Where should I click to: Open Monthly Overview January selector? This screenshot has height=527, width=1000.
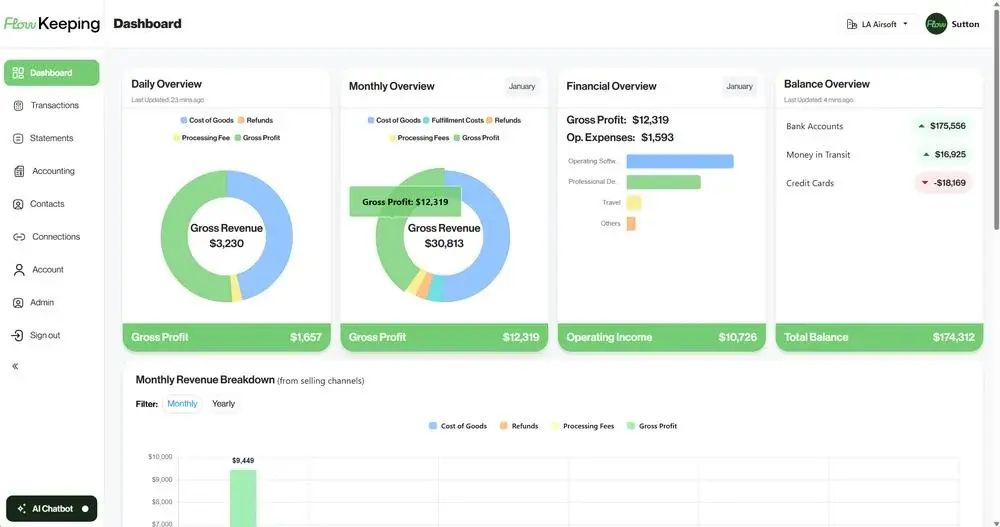click(x=522, y=86)
